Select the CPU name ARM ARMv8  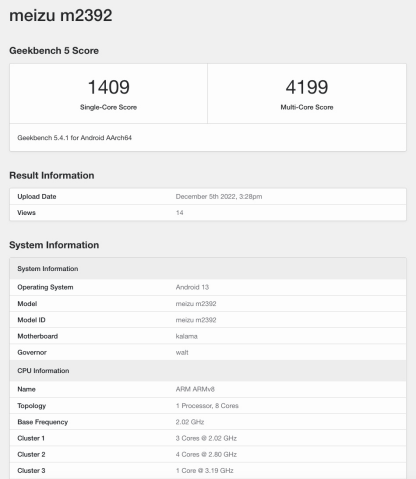click(x=195, y=389)
